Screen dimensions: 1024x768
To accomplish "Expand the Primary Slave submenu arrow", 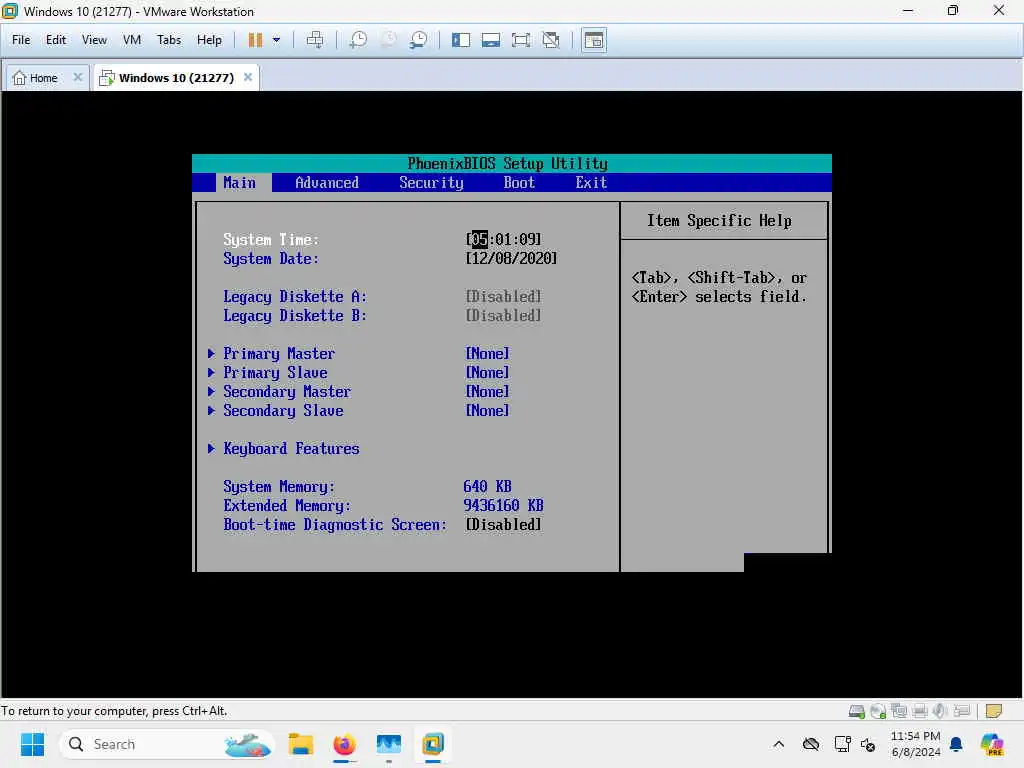I will [211, 372].
